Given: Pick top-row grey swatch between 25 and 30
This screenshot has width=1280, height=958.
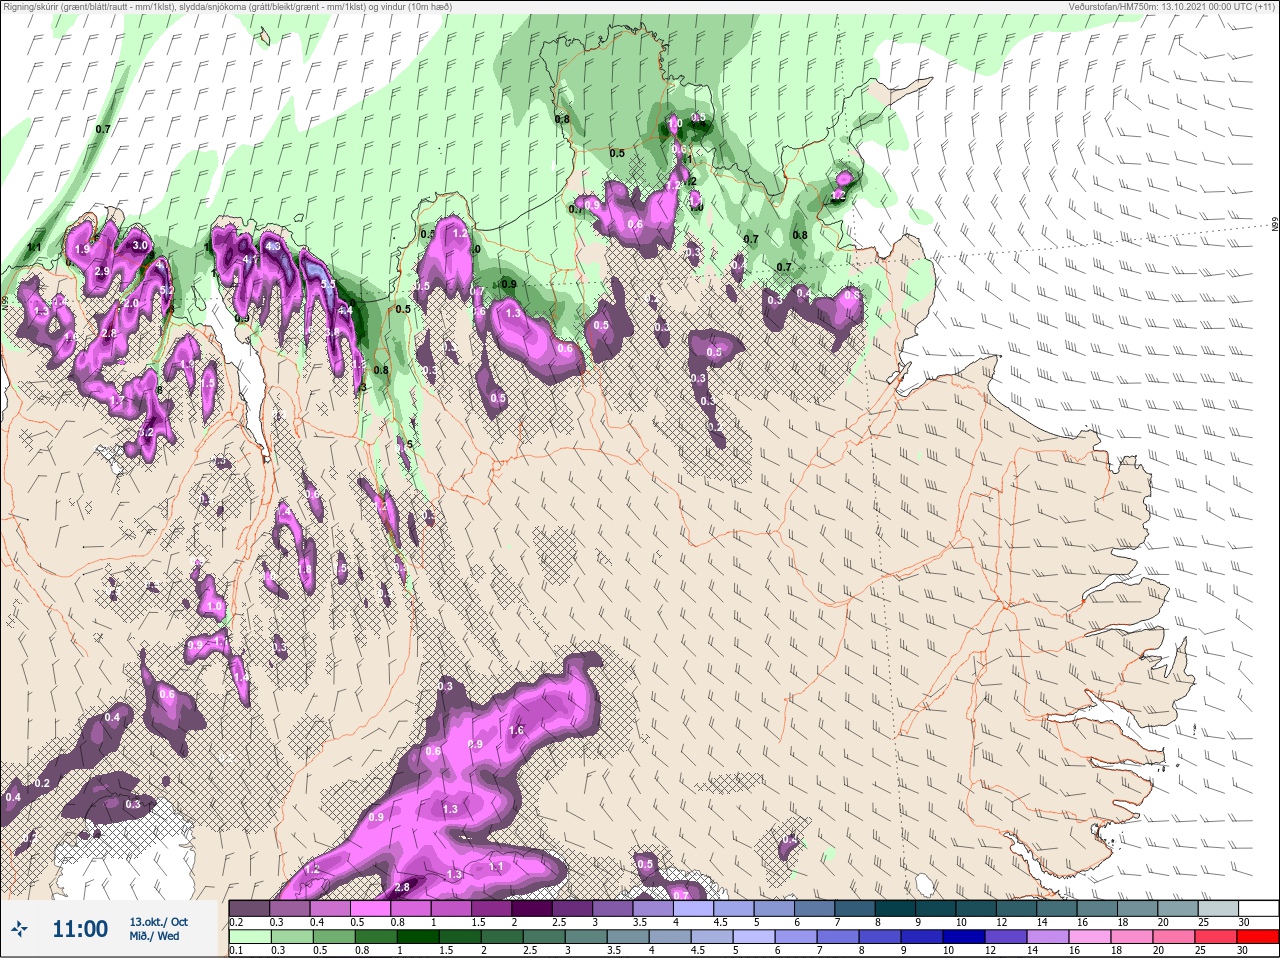Looking at the screenshot, I should pos(1219,908).
